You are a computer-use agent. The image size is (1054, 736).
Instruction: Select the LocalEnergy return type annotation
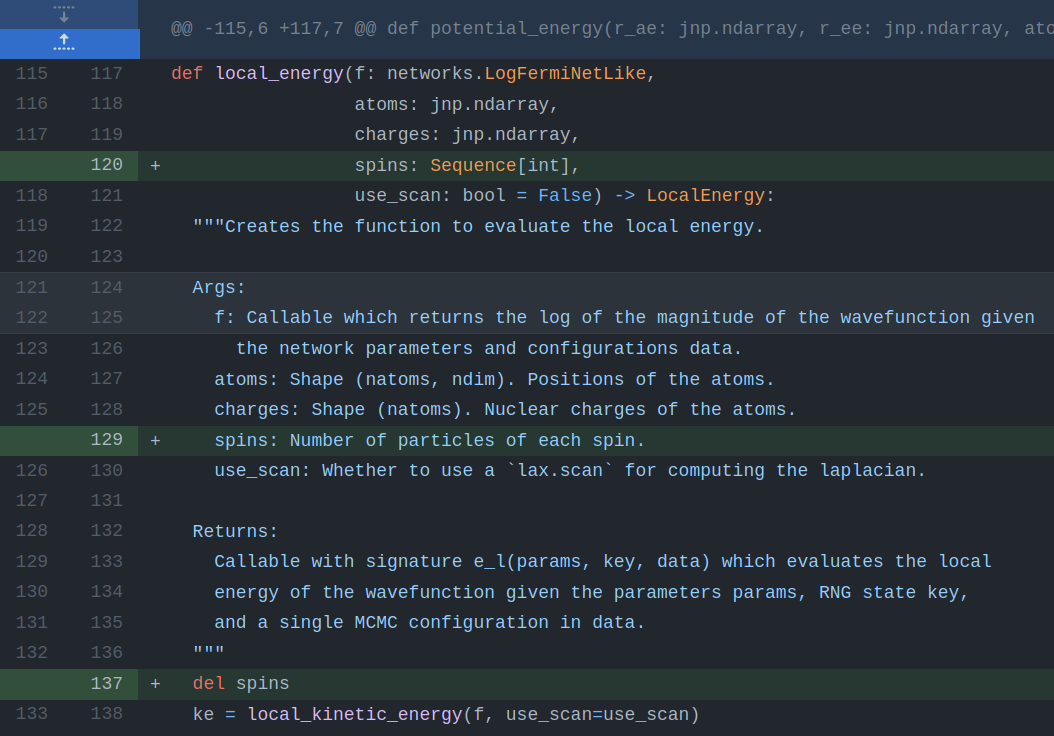tap(706, 195)
